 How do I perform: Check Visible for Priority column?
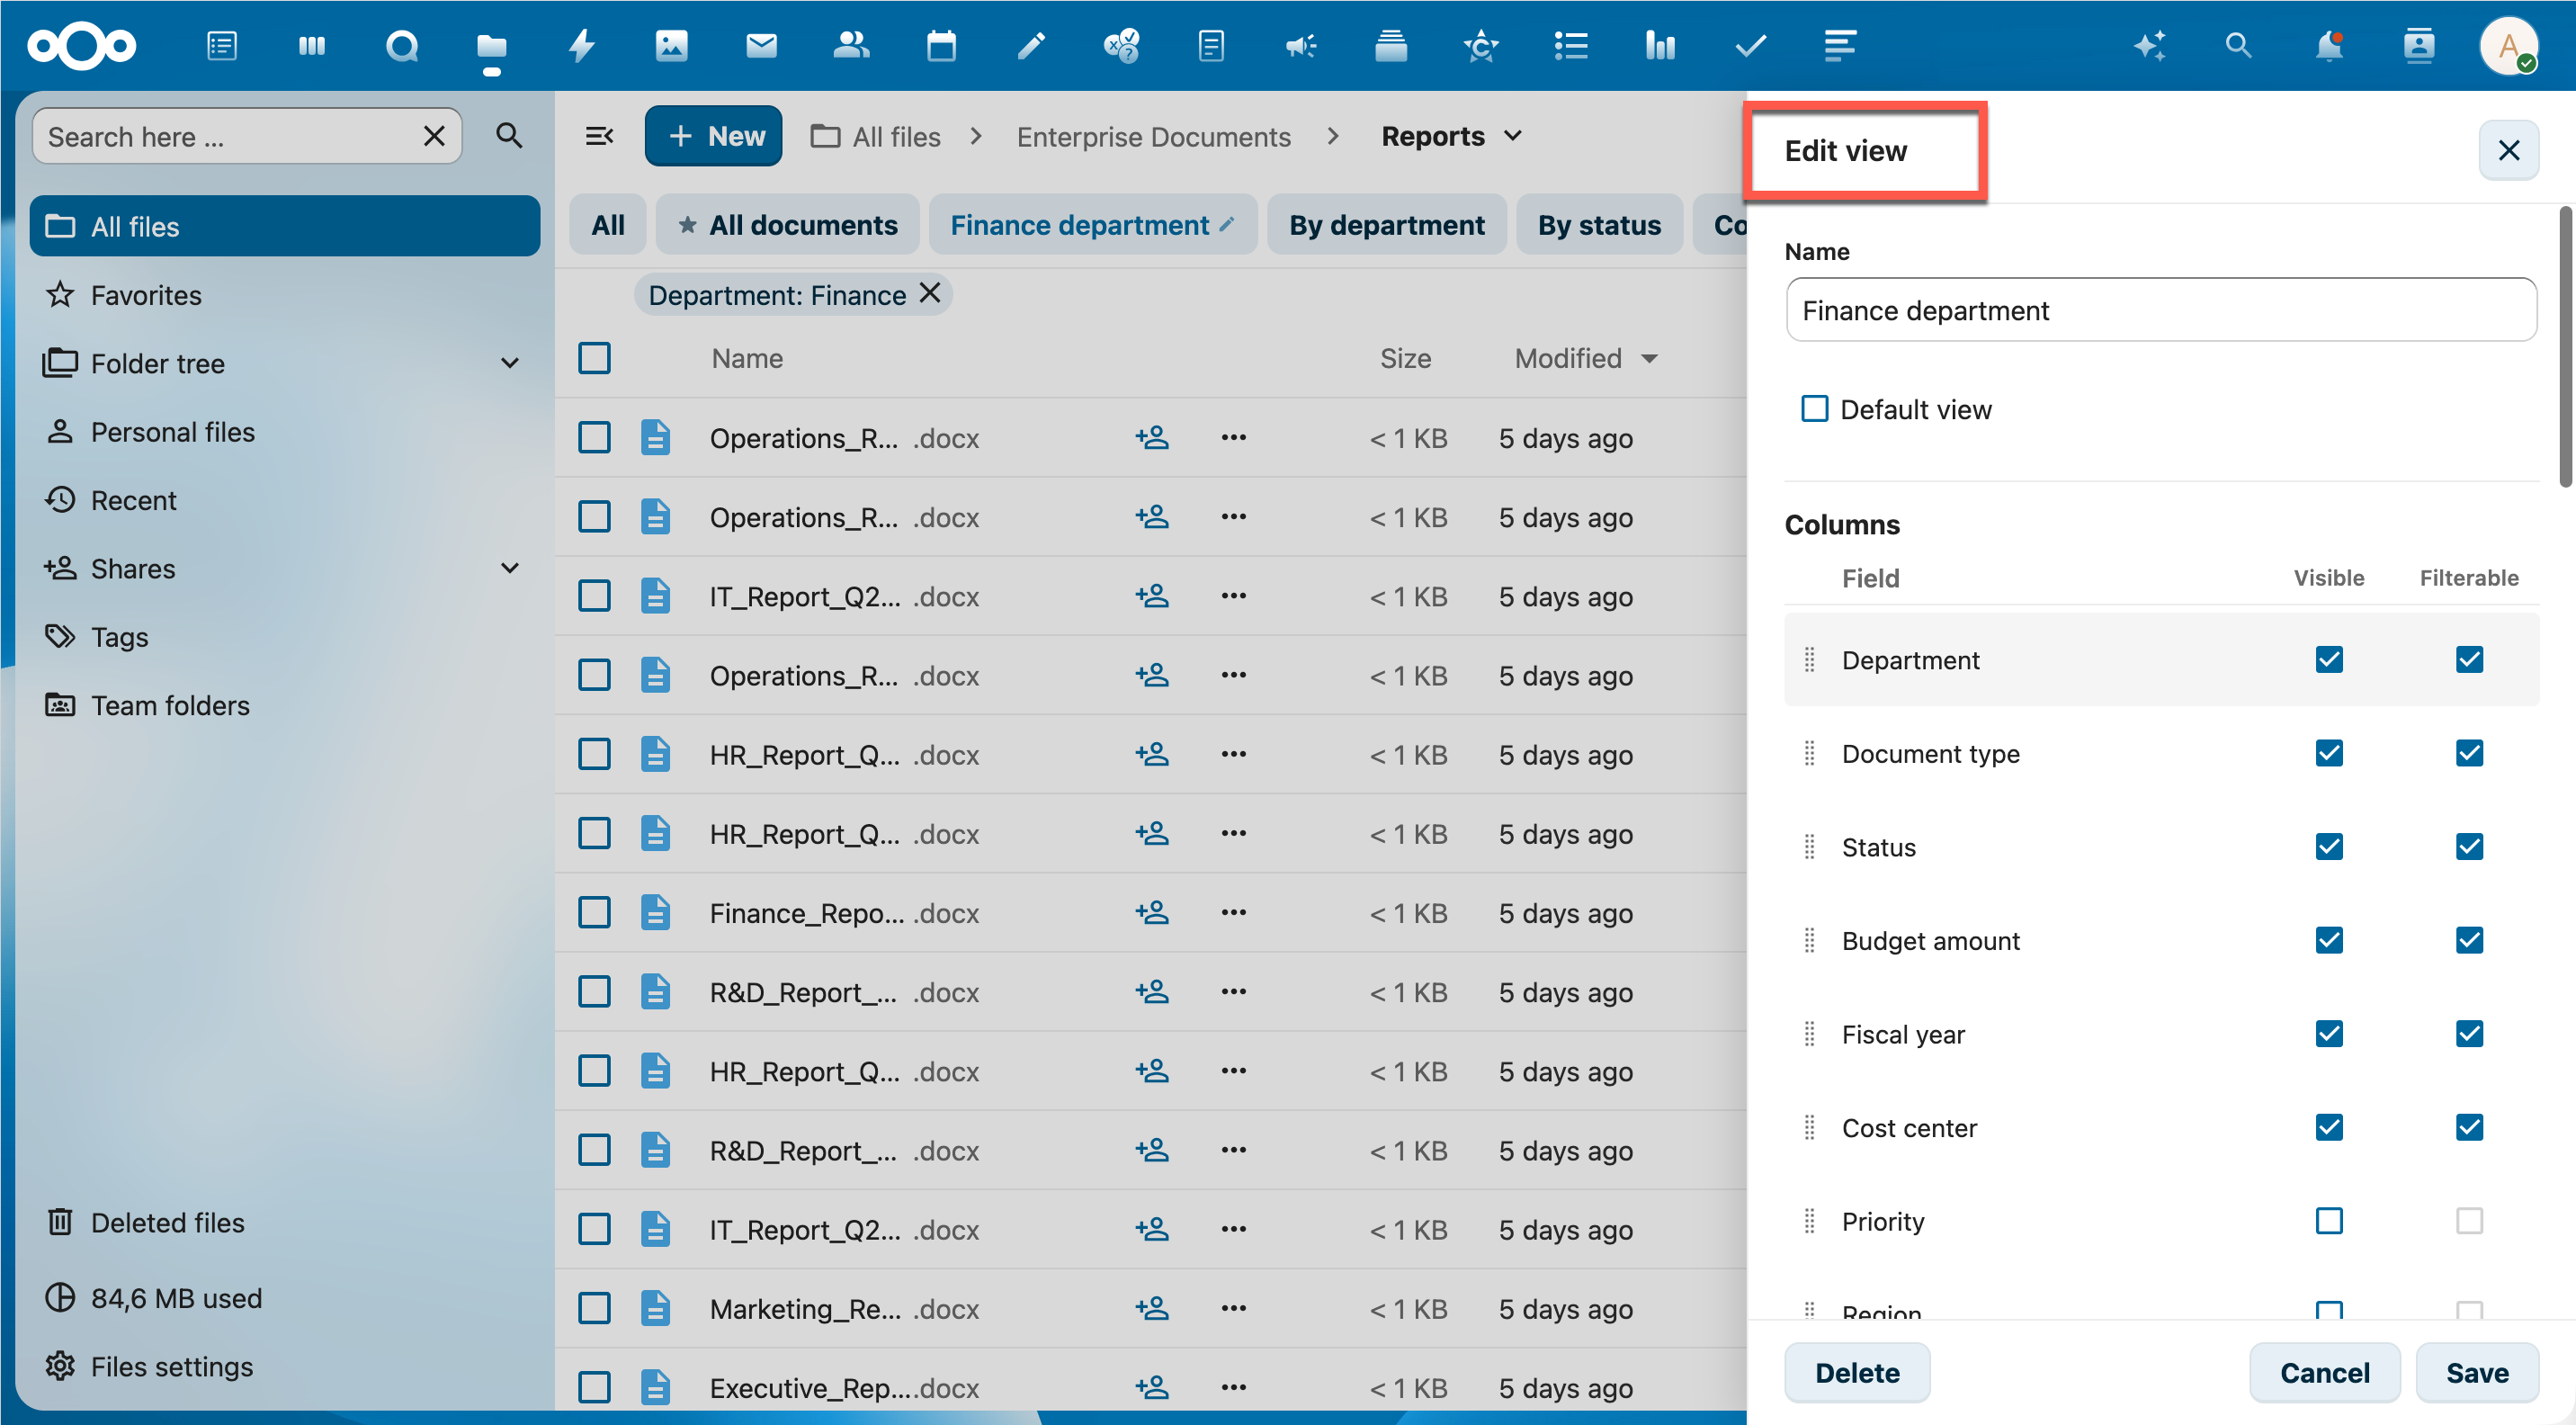[x=2329, y=1221]
